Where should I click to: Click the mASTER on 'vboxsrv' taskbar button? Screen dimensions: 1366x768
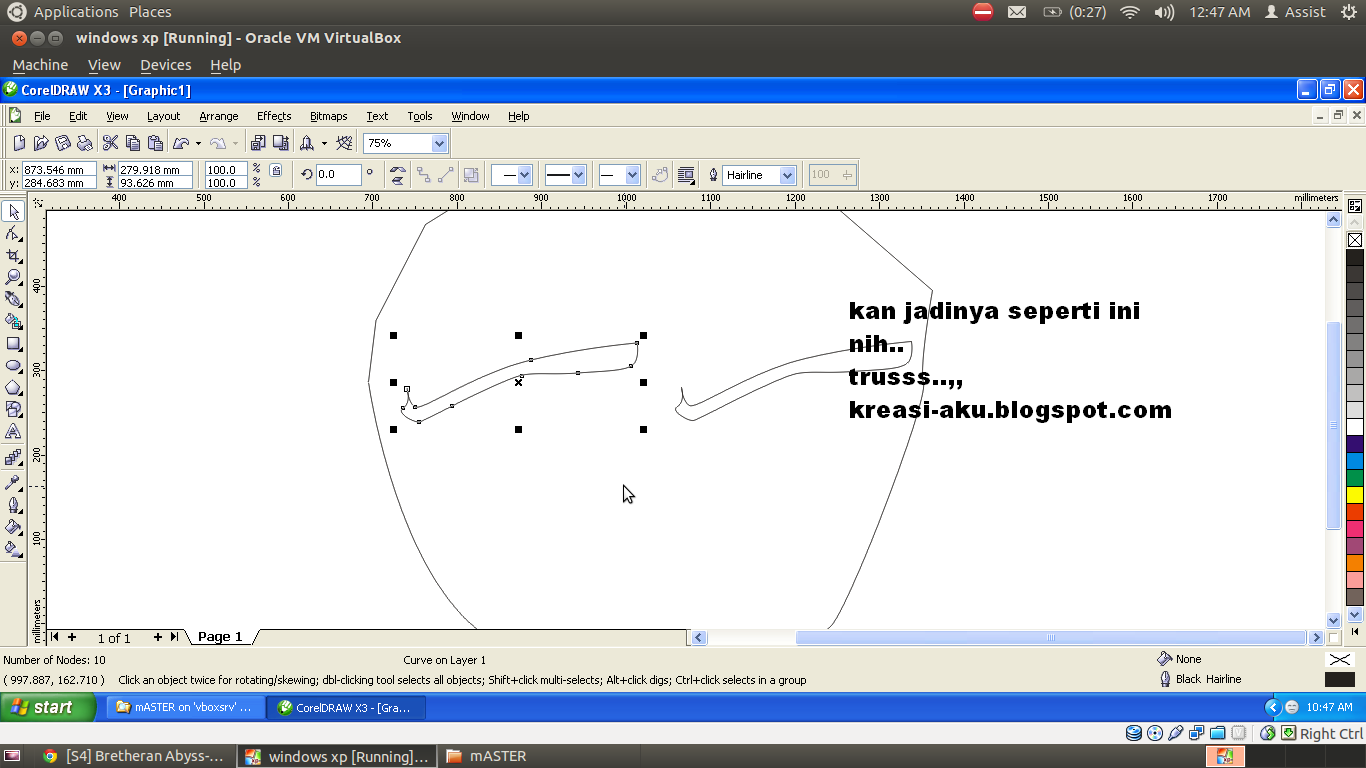point(187,707)
